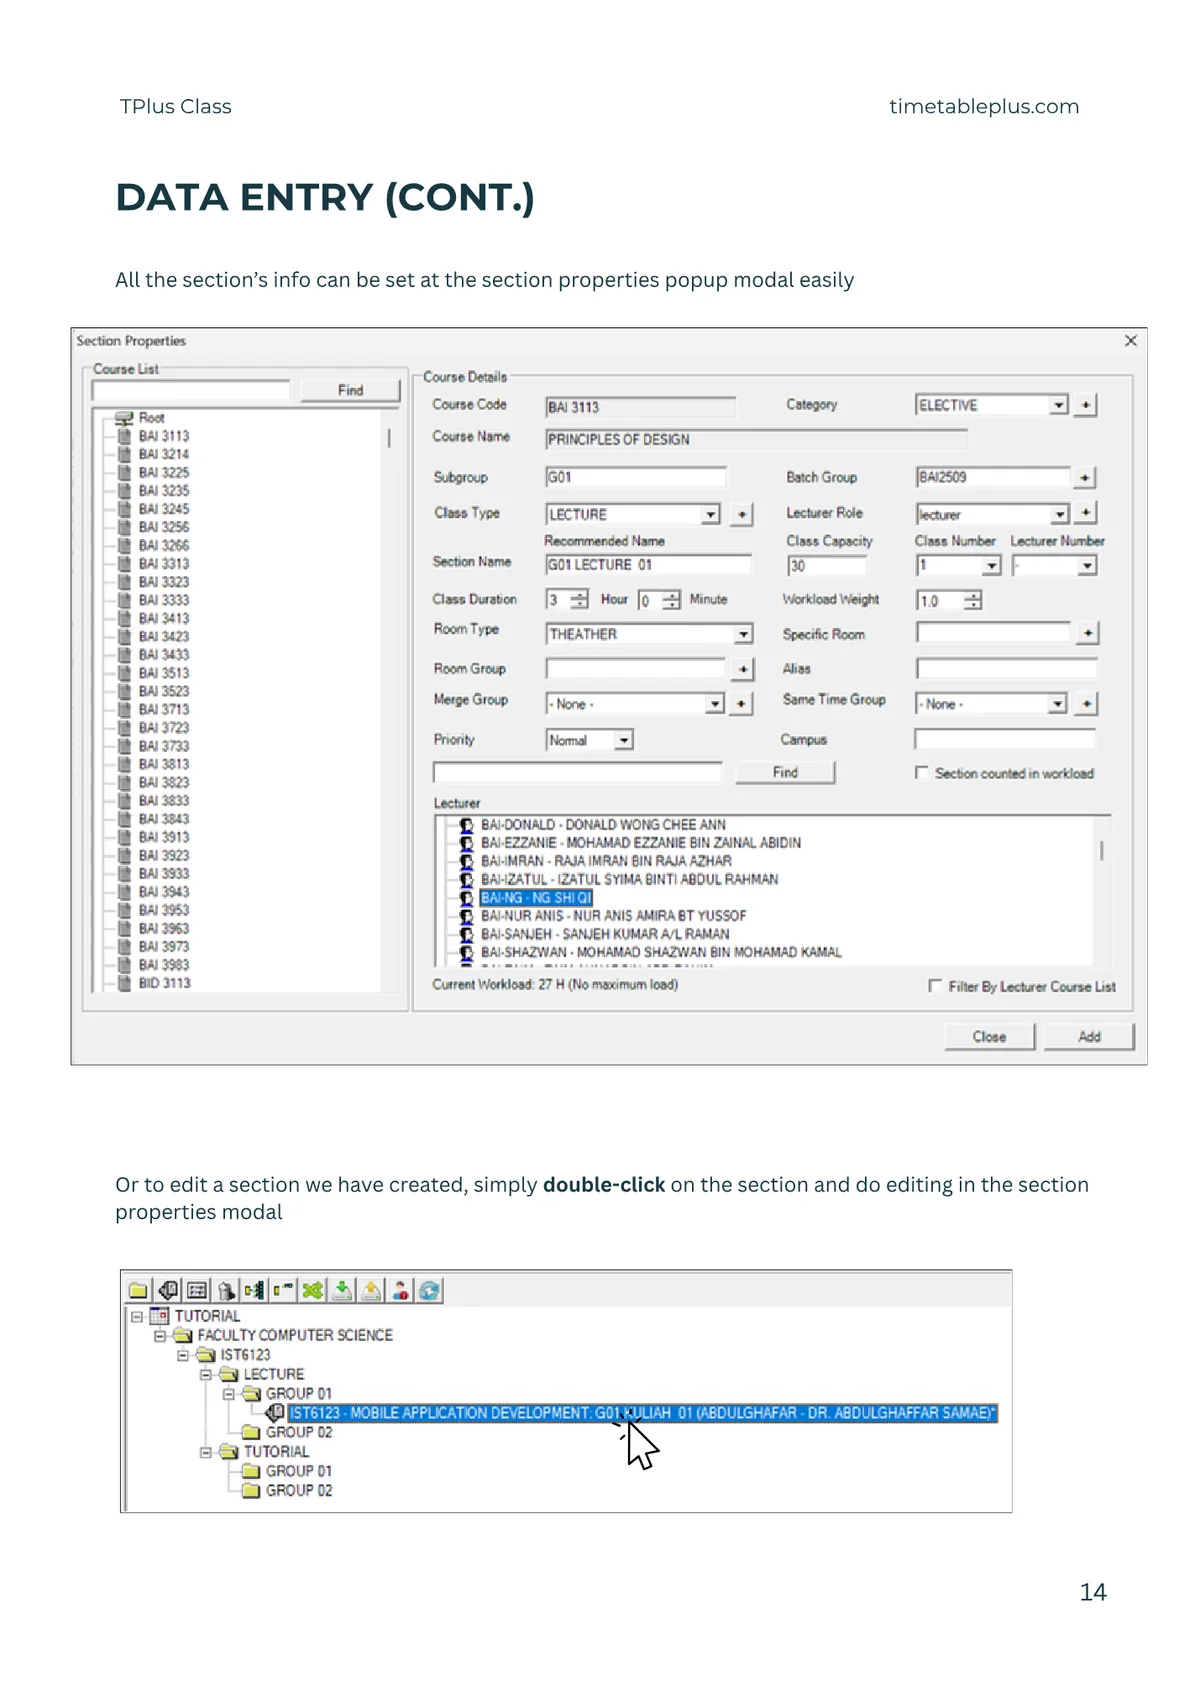Collapse the FACULTY COMPUTER SCIENCE node
Image resolution: width=1200 pixels, height=1697 pixels.
coord(160,1335)
